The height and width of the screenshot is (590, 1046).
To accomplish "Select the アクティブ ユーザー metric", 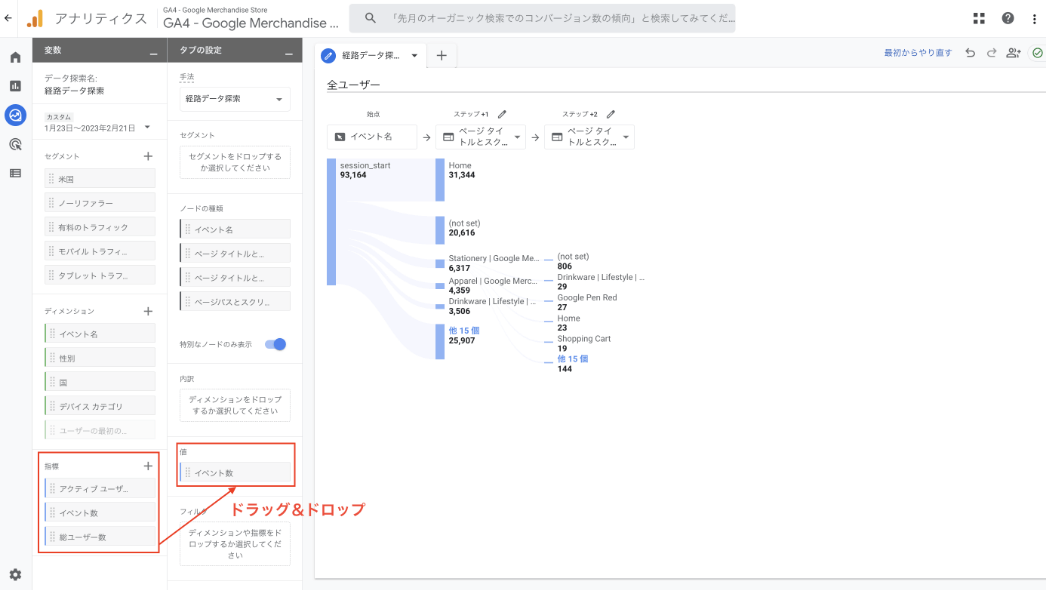I will [100, 489].
